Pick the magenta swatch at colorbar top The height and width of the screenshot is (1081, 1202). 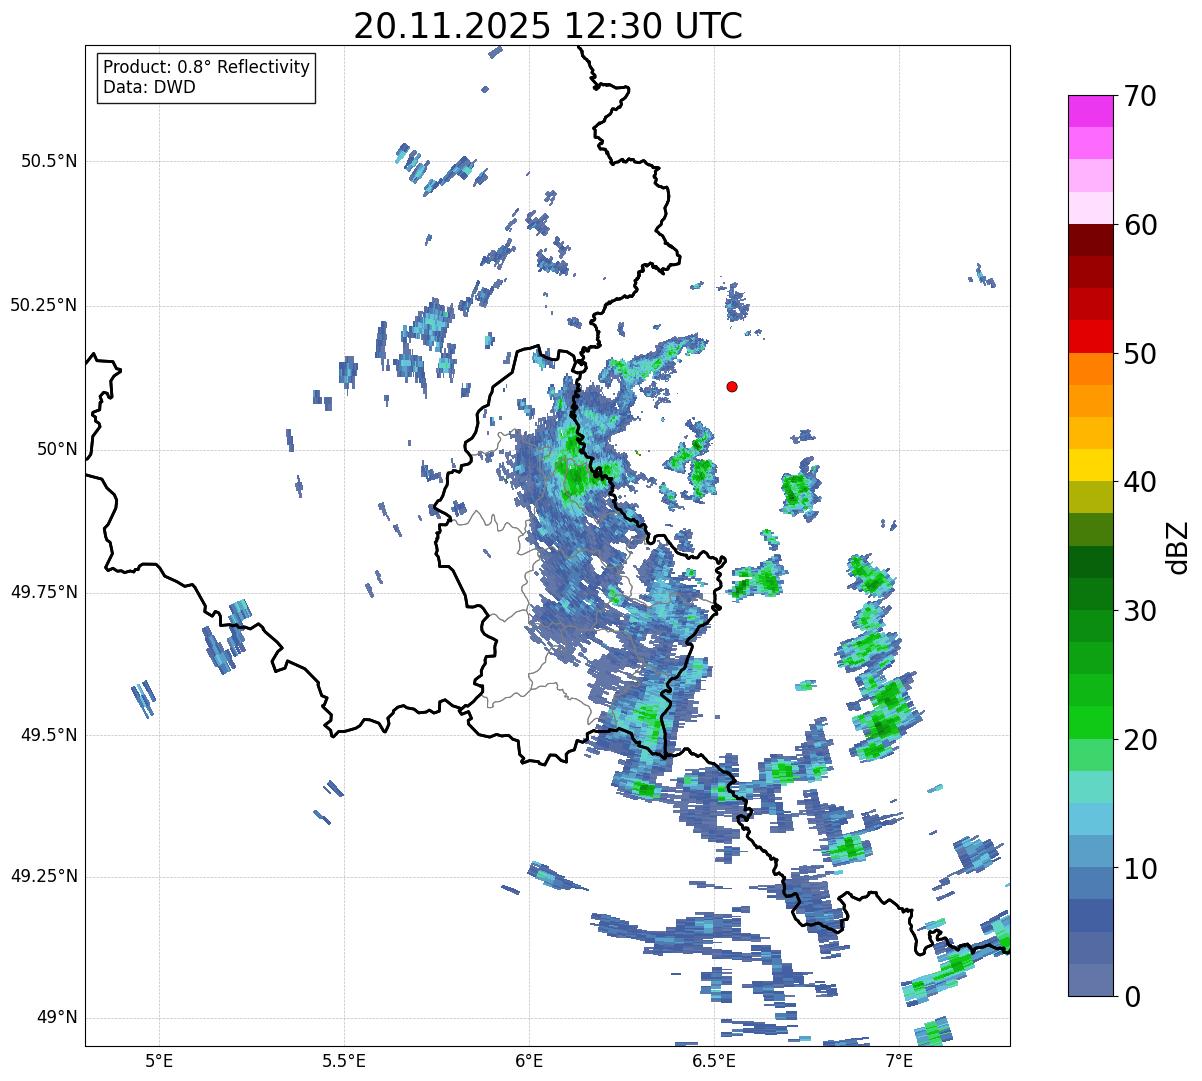point(1091,111)
